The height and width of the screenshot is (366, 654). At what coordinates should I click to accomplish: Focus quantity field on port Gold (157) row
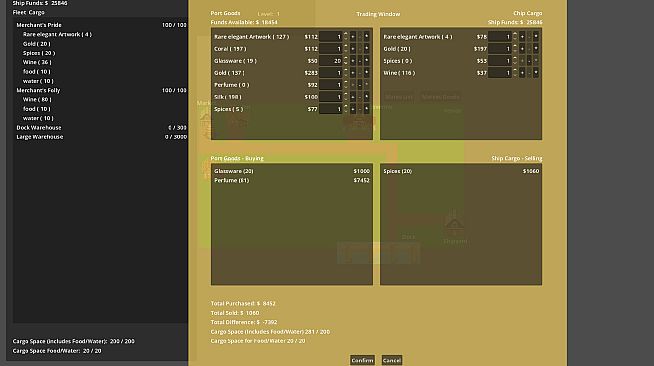pos(331,73)
